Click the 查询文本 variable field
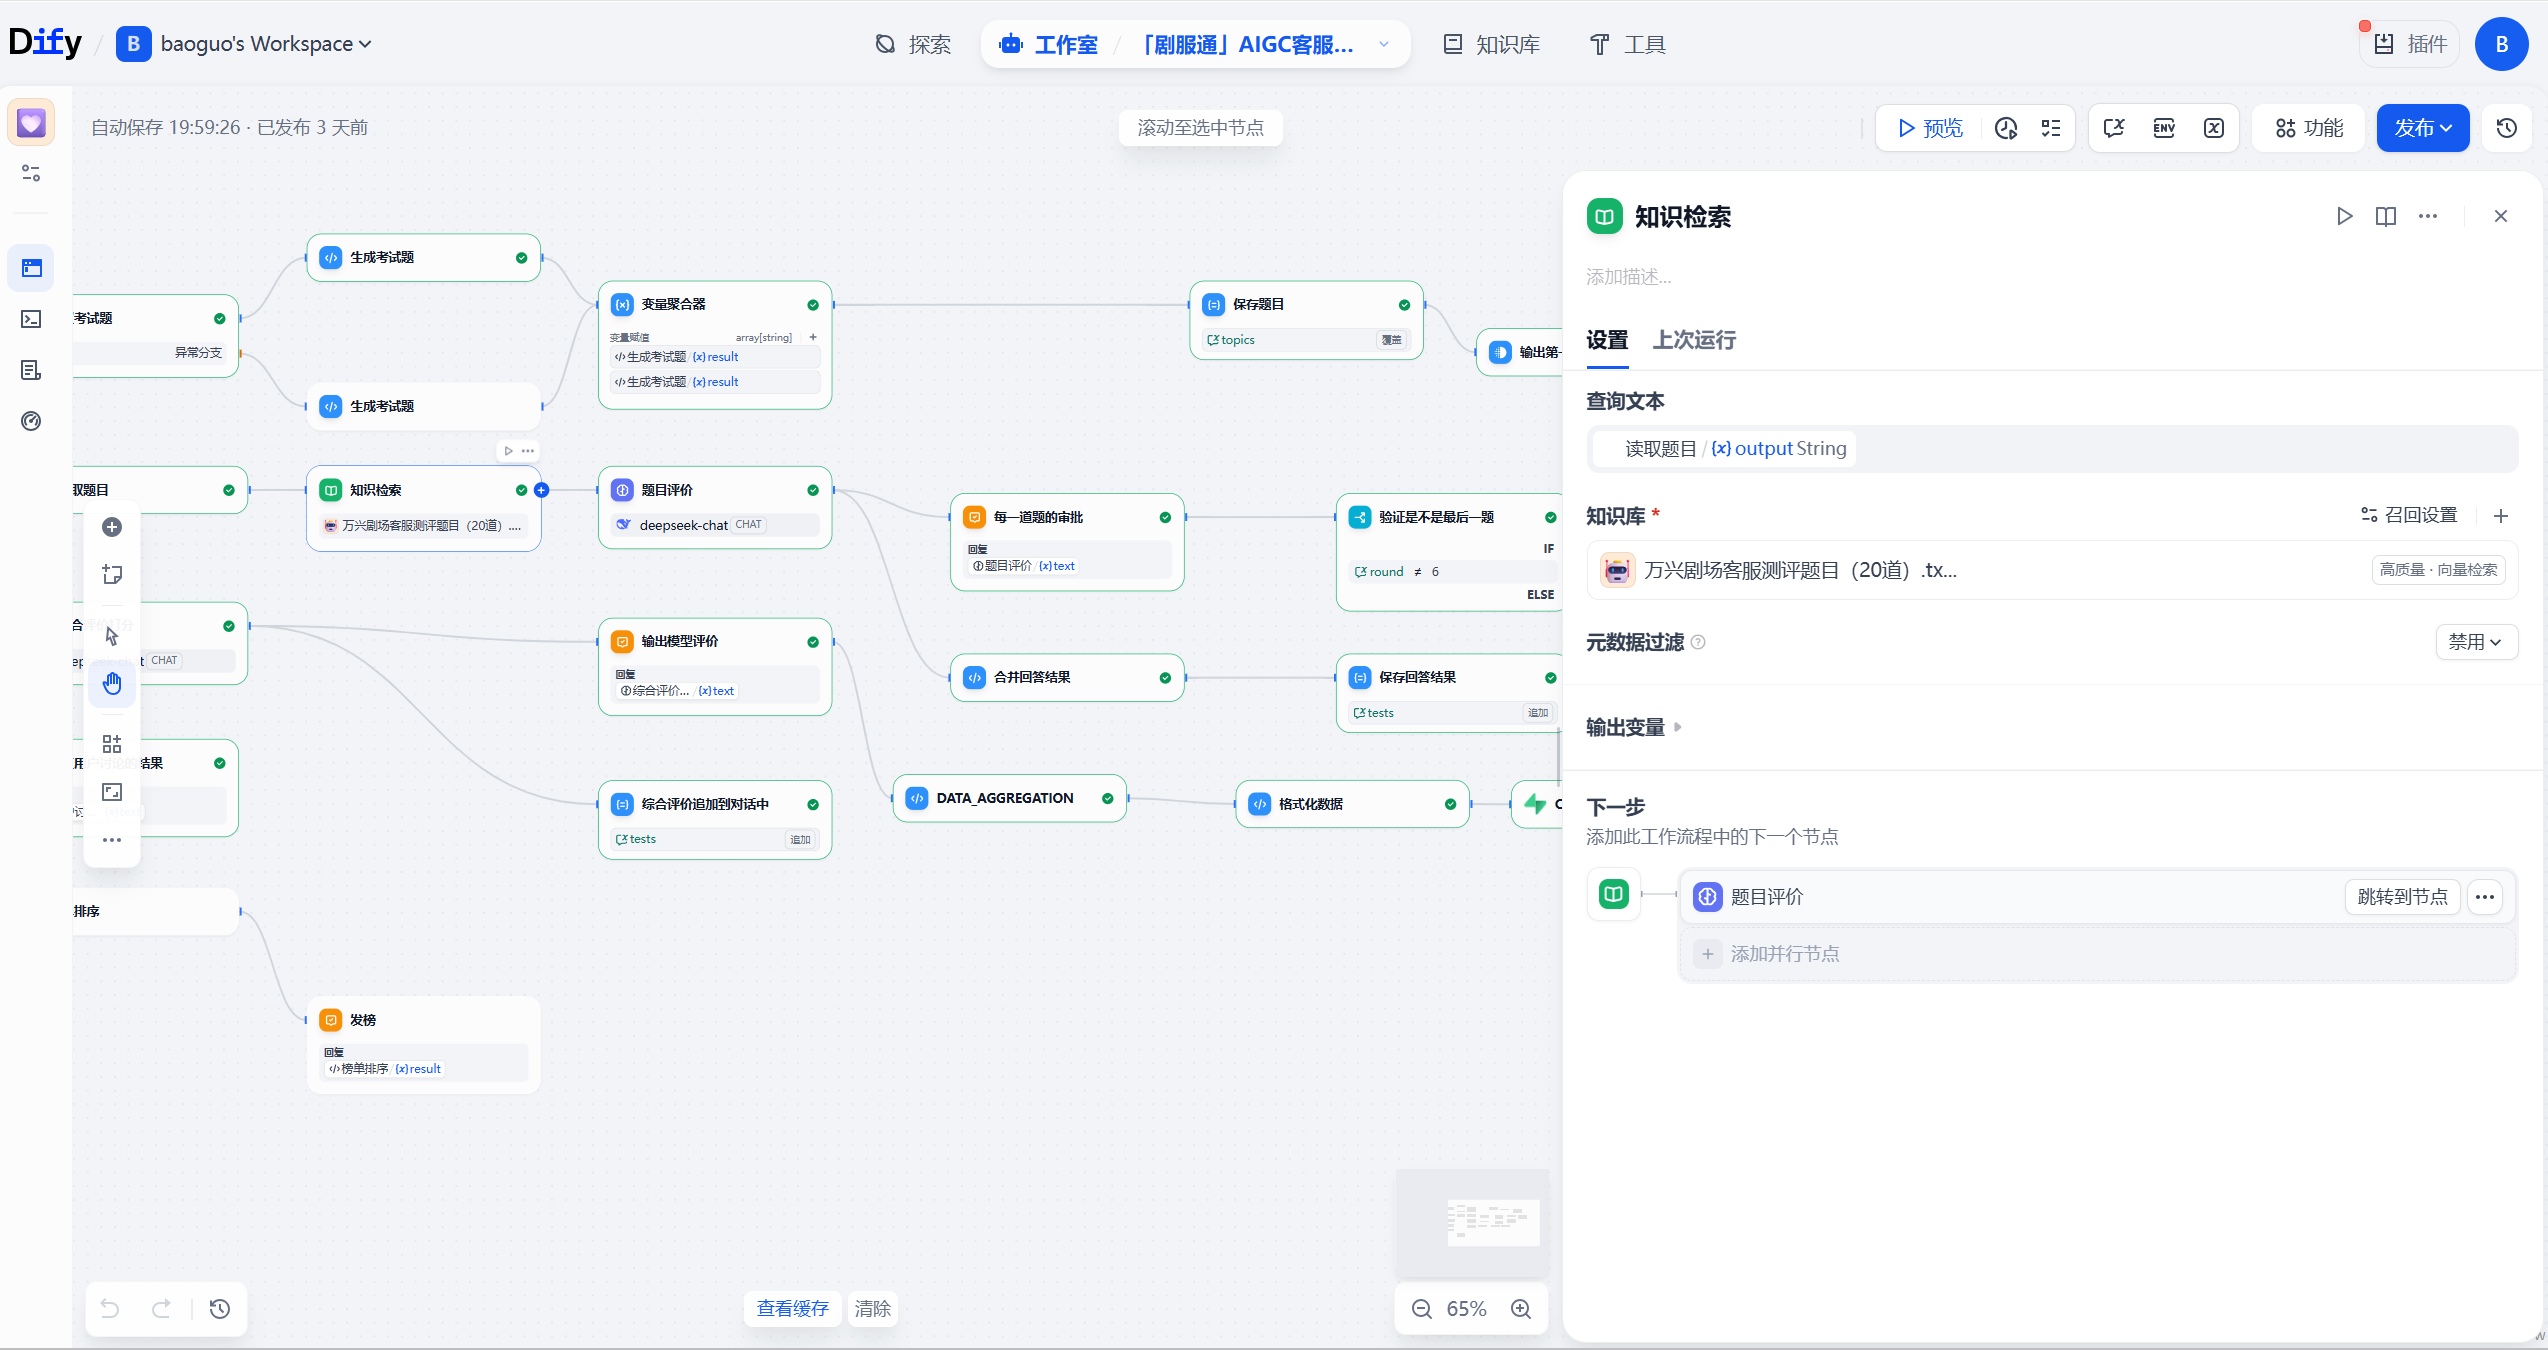 (x=2052, y=449)
